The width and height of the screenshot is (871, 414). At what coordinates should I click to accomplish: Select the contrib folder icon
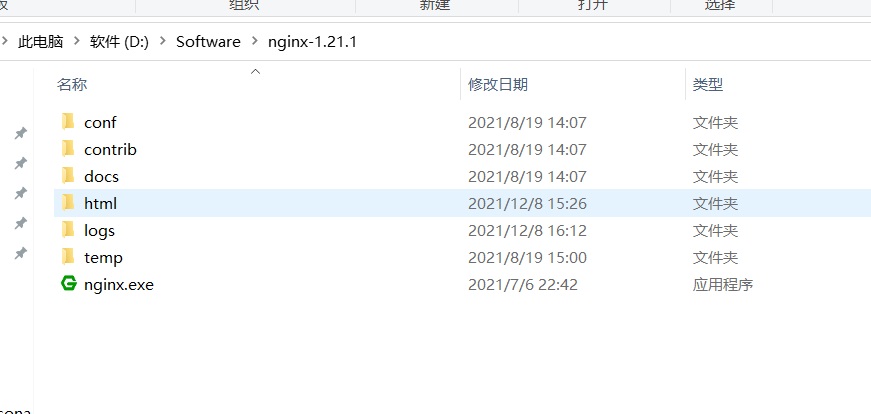(x=68, y=149)
